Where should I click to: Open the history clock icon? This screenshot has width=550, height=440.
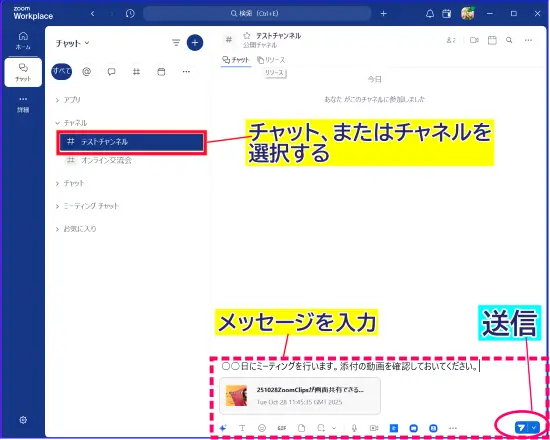click(x=130, y=14)
